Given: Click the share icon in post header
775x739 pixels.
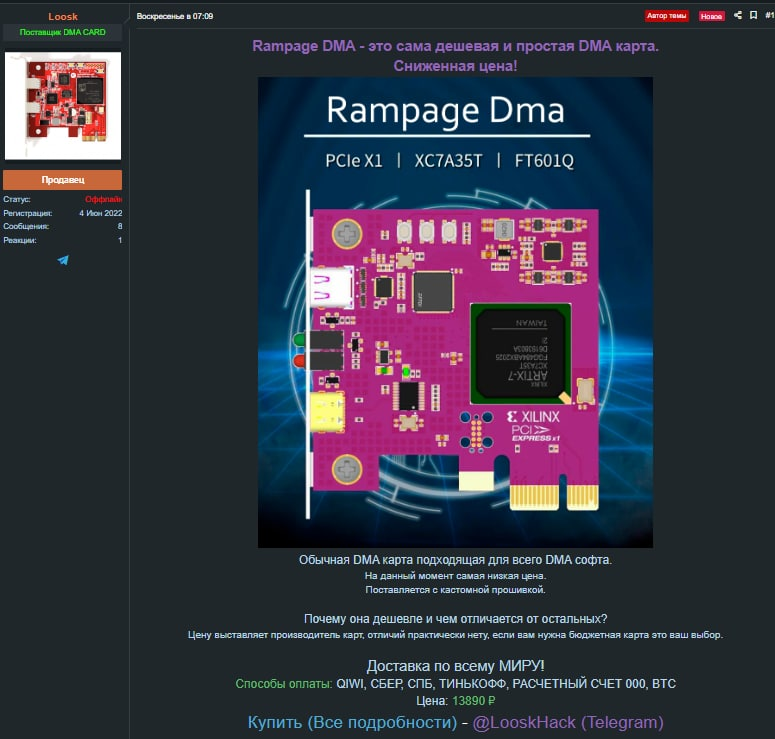Looking at the screenshot, I should 737,15.
